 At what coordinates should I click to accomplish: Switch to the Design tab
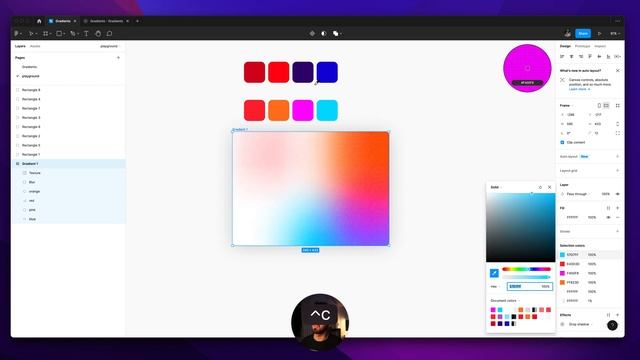(565, 46)
